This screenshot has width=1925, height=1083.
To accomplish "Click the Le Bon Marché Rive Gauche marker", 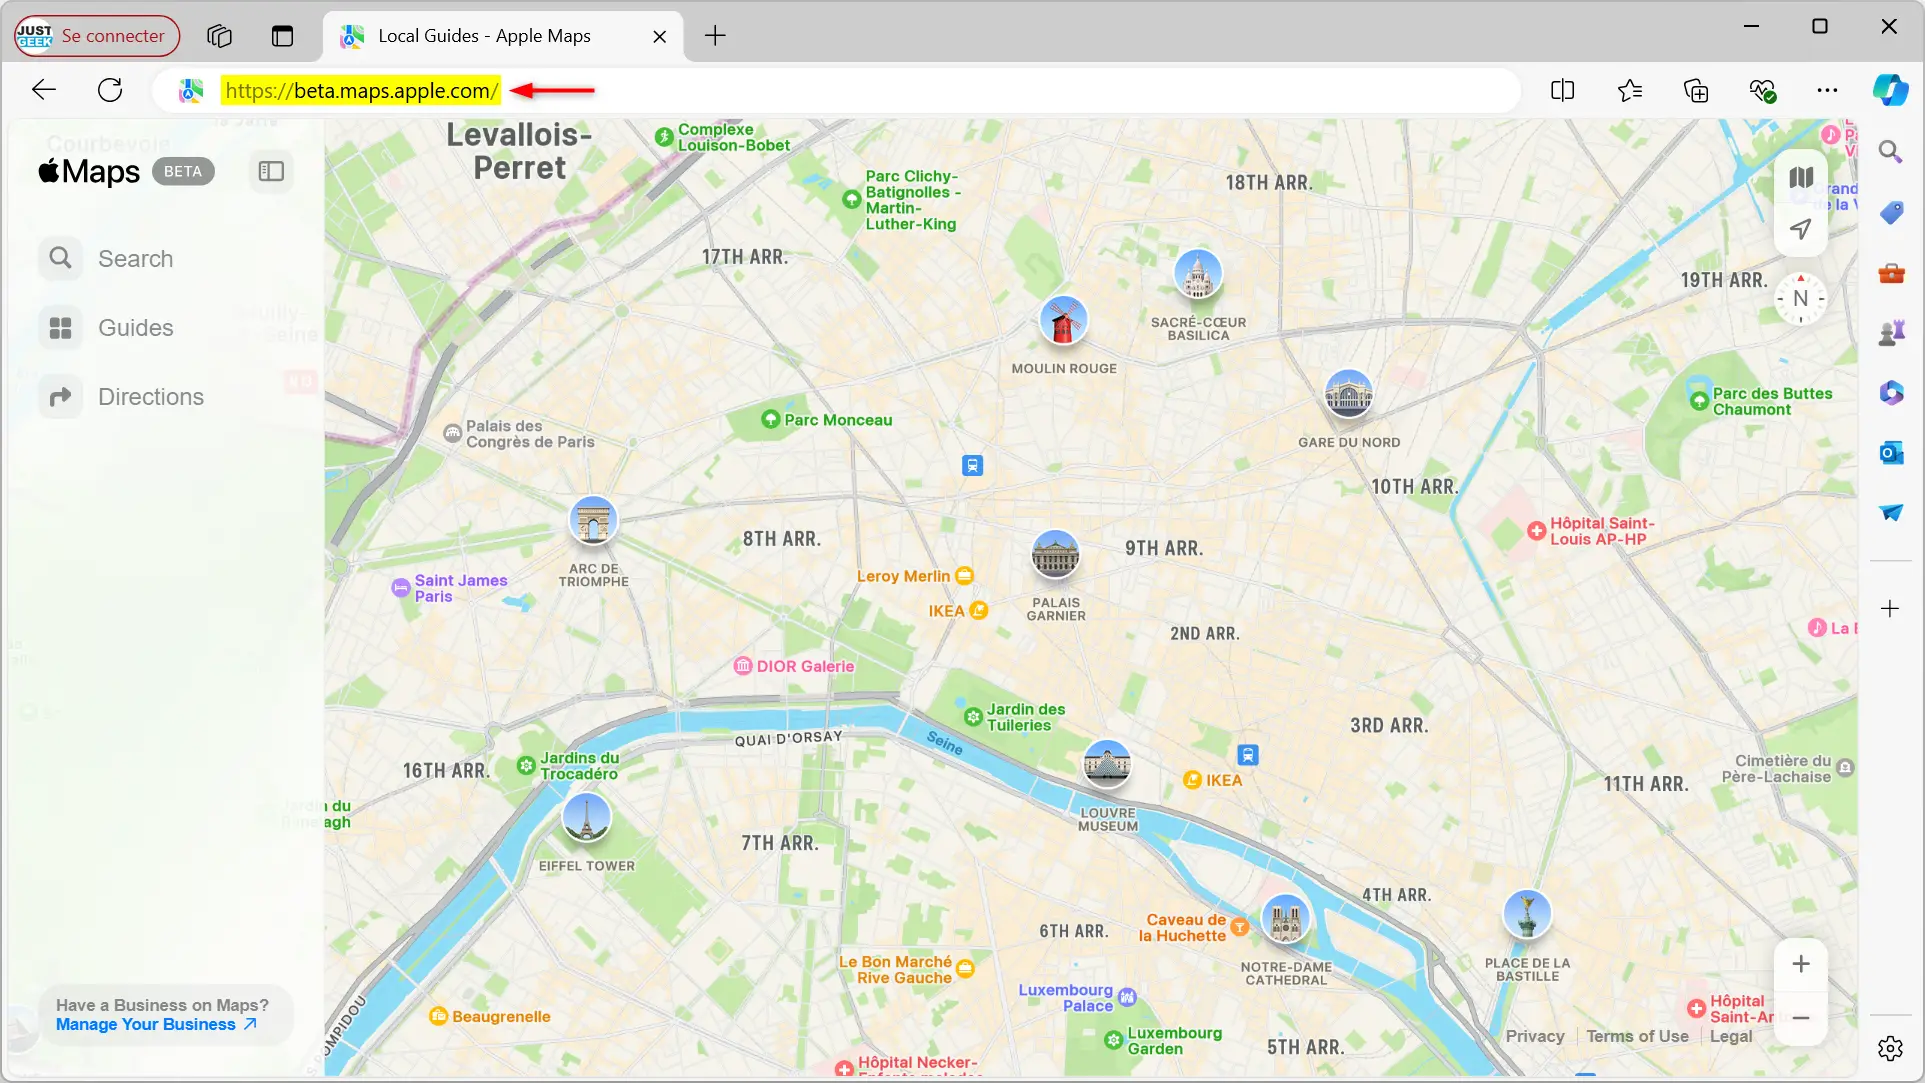I will [x=965, y=968].
